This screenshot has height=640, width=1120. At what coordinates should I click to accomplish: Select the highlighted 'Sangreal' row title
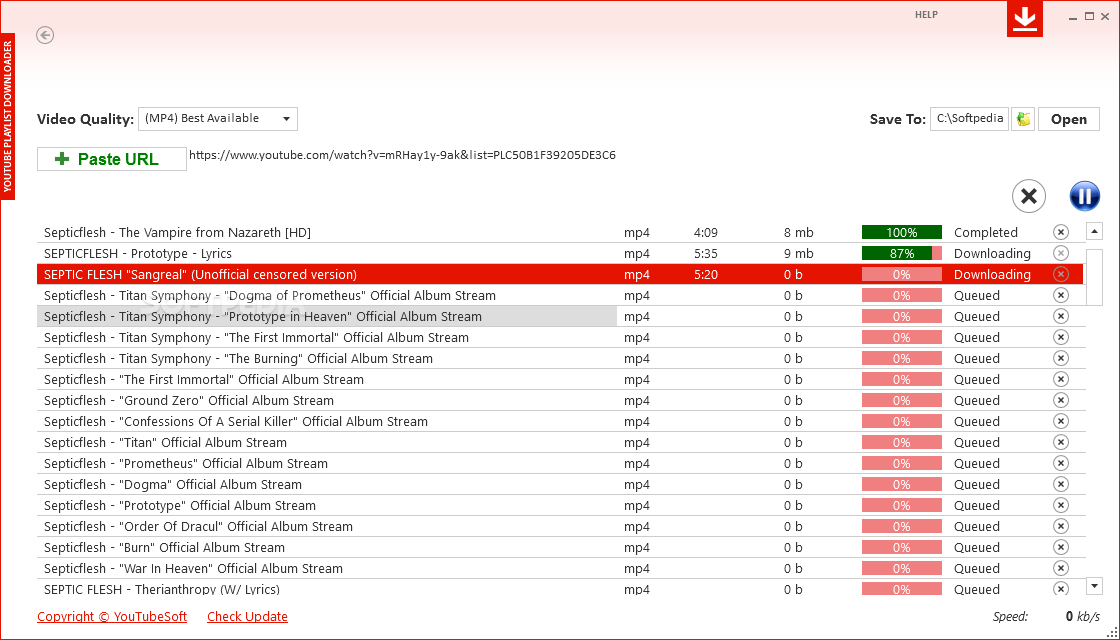pos(200,274)
